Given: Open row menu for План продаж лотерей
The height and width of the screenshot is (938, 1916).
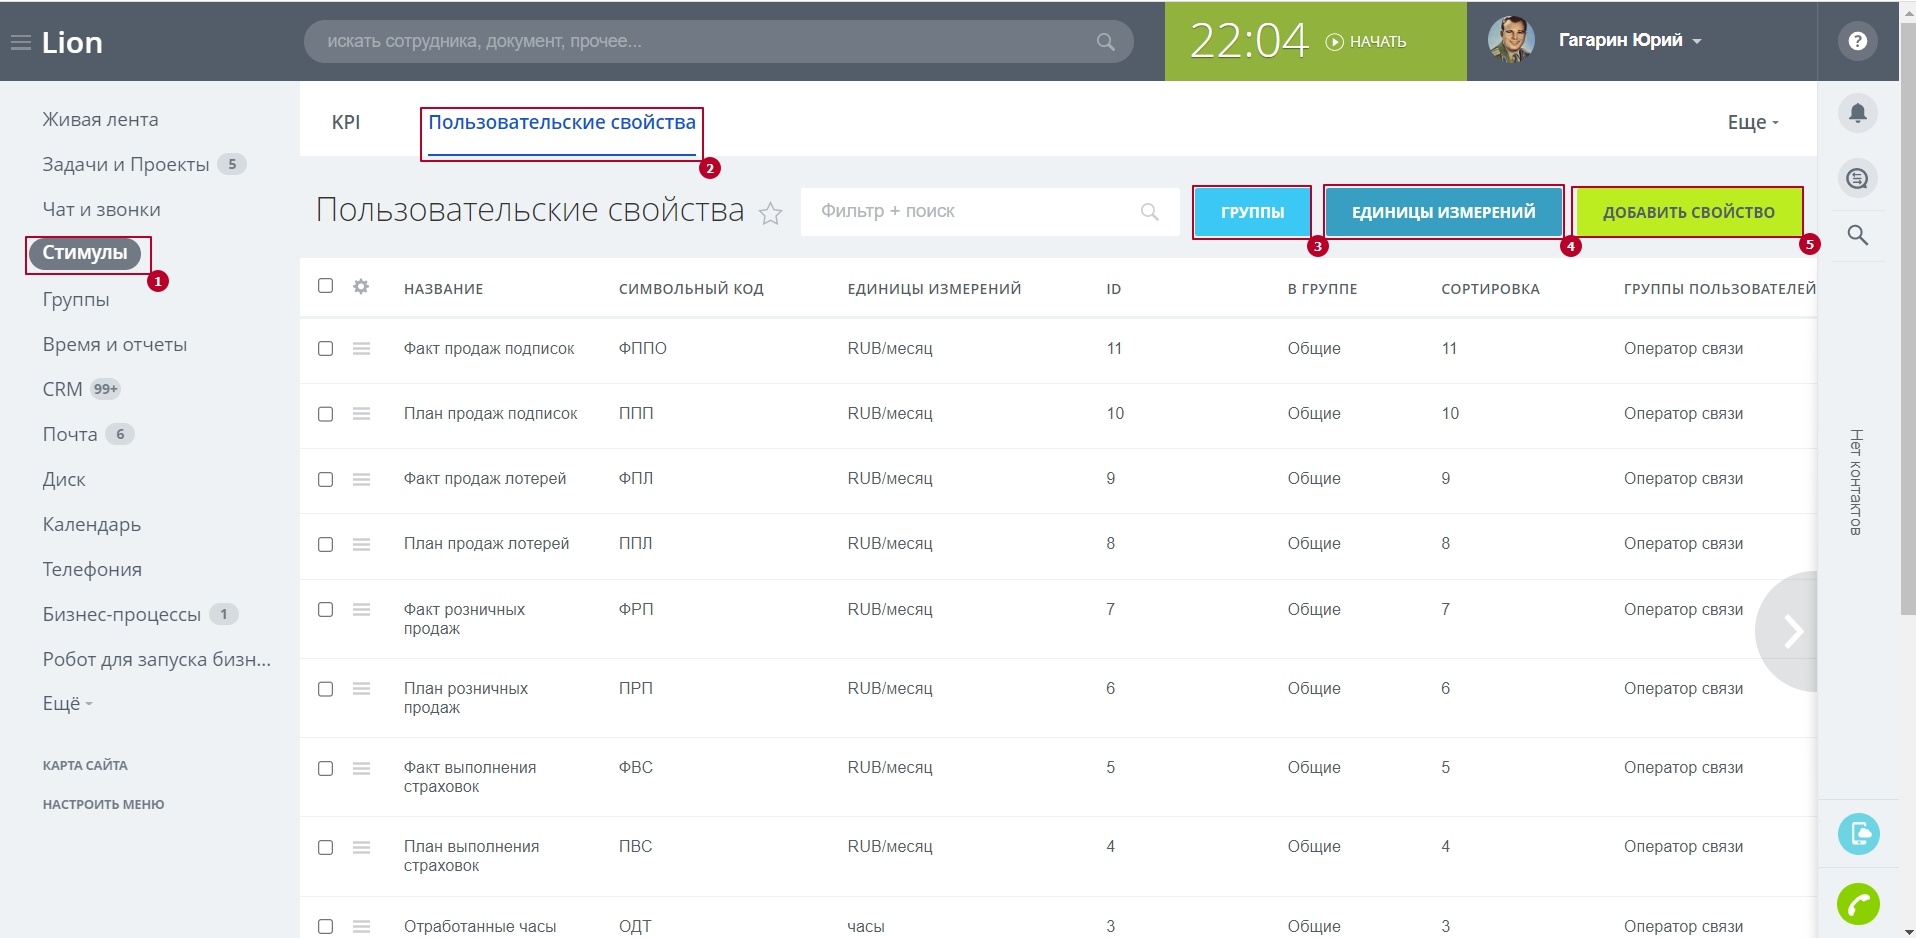Looking at the screenshot, I should 361,545.
